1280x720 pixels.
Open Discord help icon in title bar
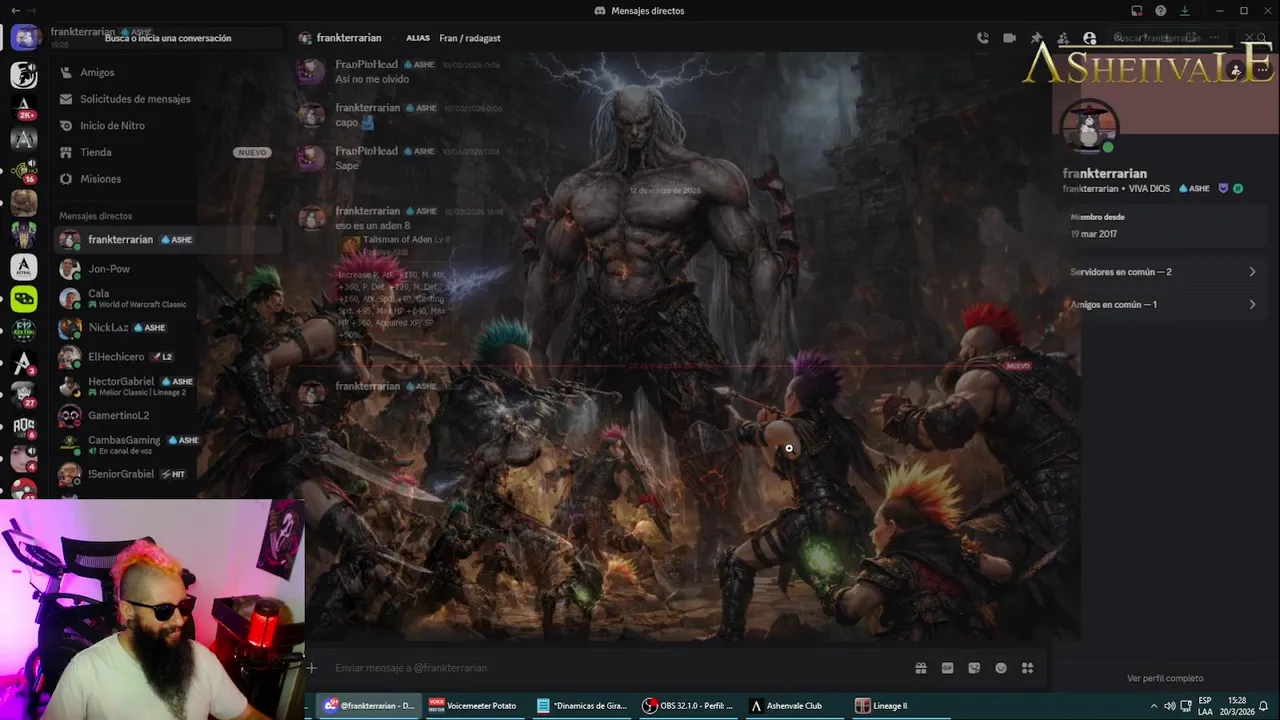[x=1160, y=11]
